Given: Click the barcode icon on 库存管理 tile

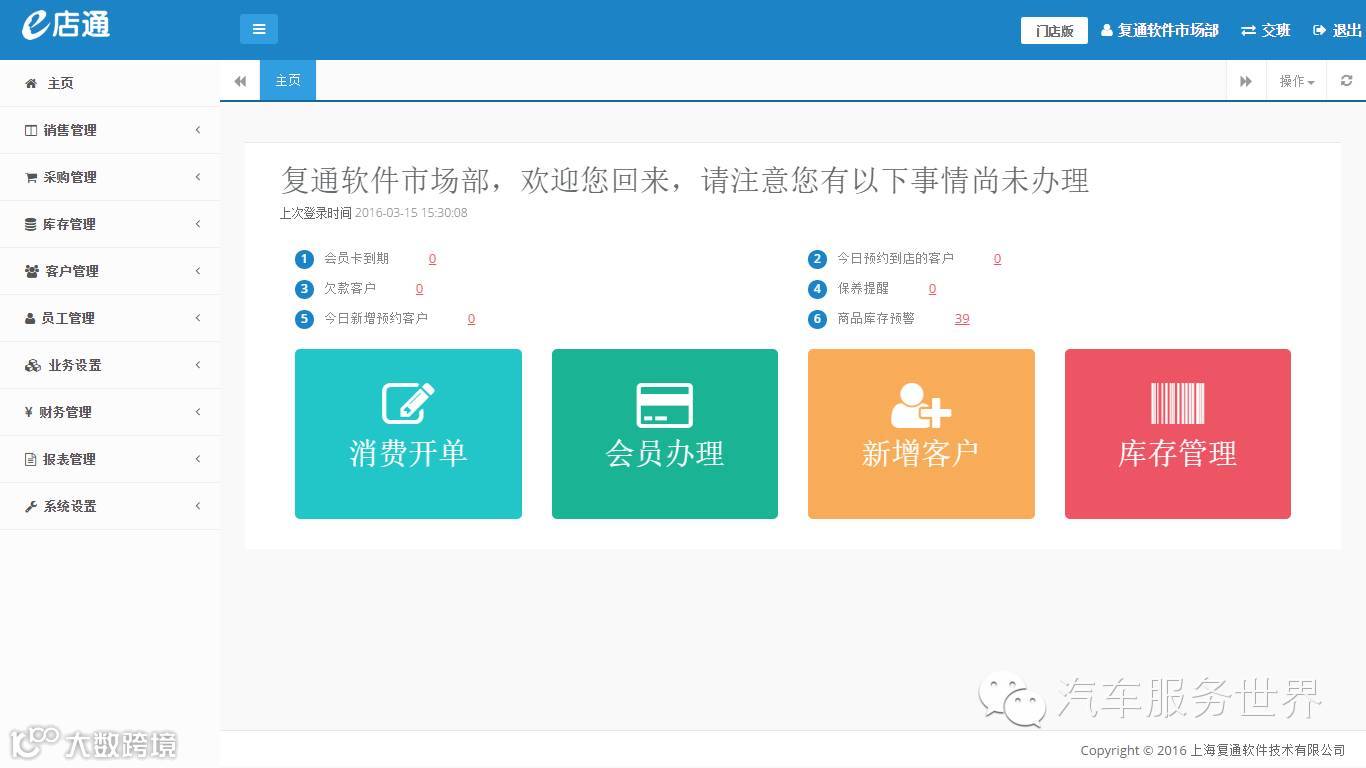Looking at the screenshot, I should pyautogui.click(x=1178, y=404).
